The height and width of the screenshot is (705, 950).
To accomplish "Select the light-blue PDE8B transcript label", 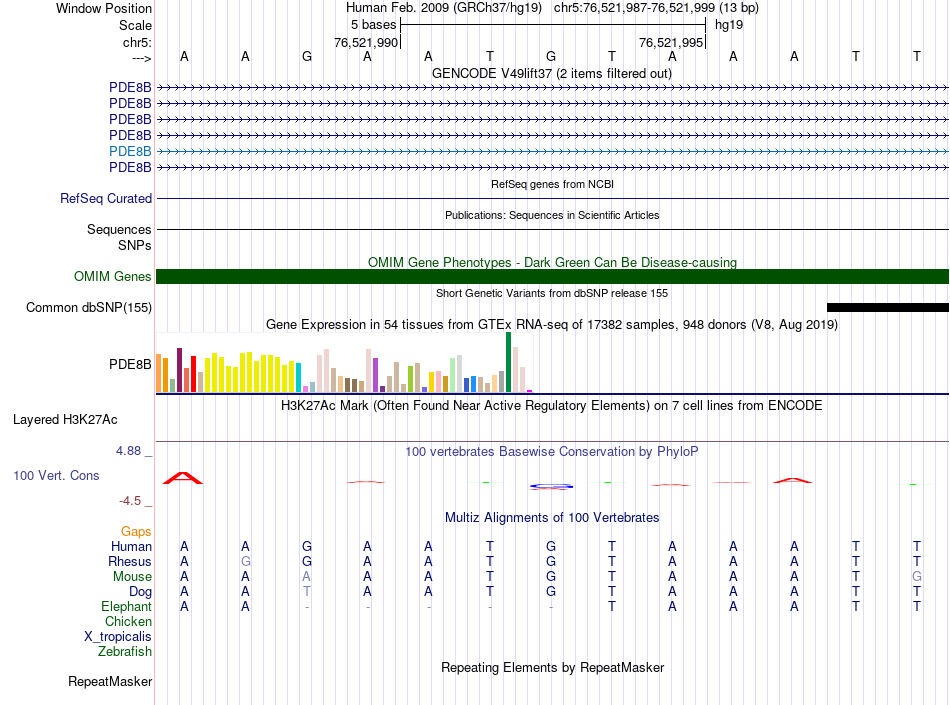I will (130, 151).
